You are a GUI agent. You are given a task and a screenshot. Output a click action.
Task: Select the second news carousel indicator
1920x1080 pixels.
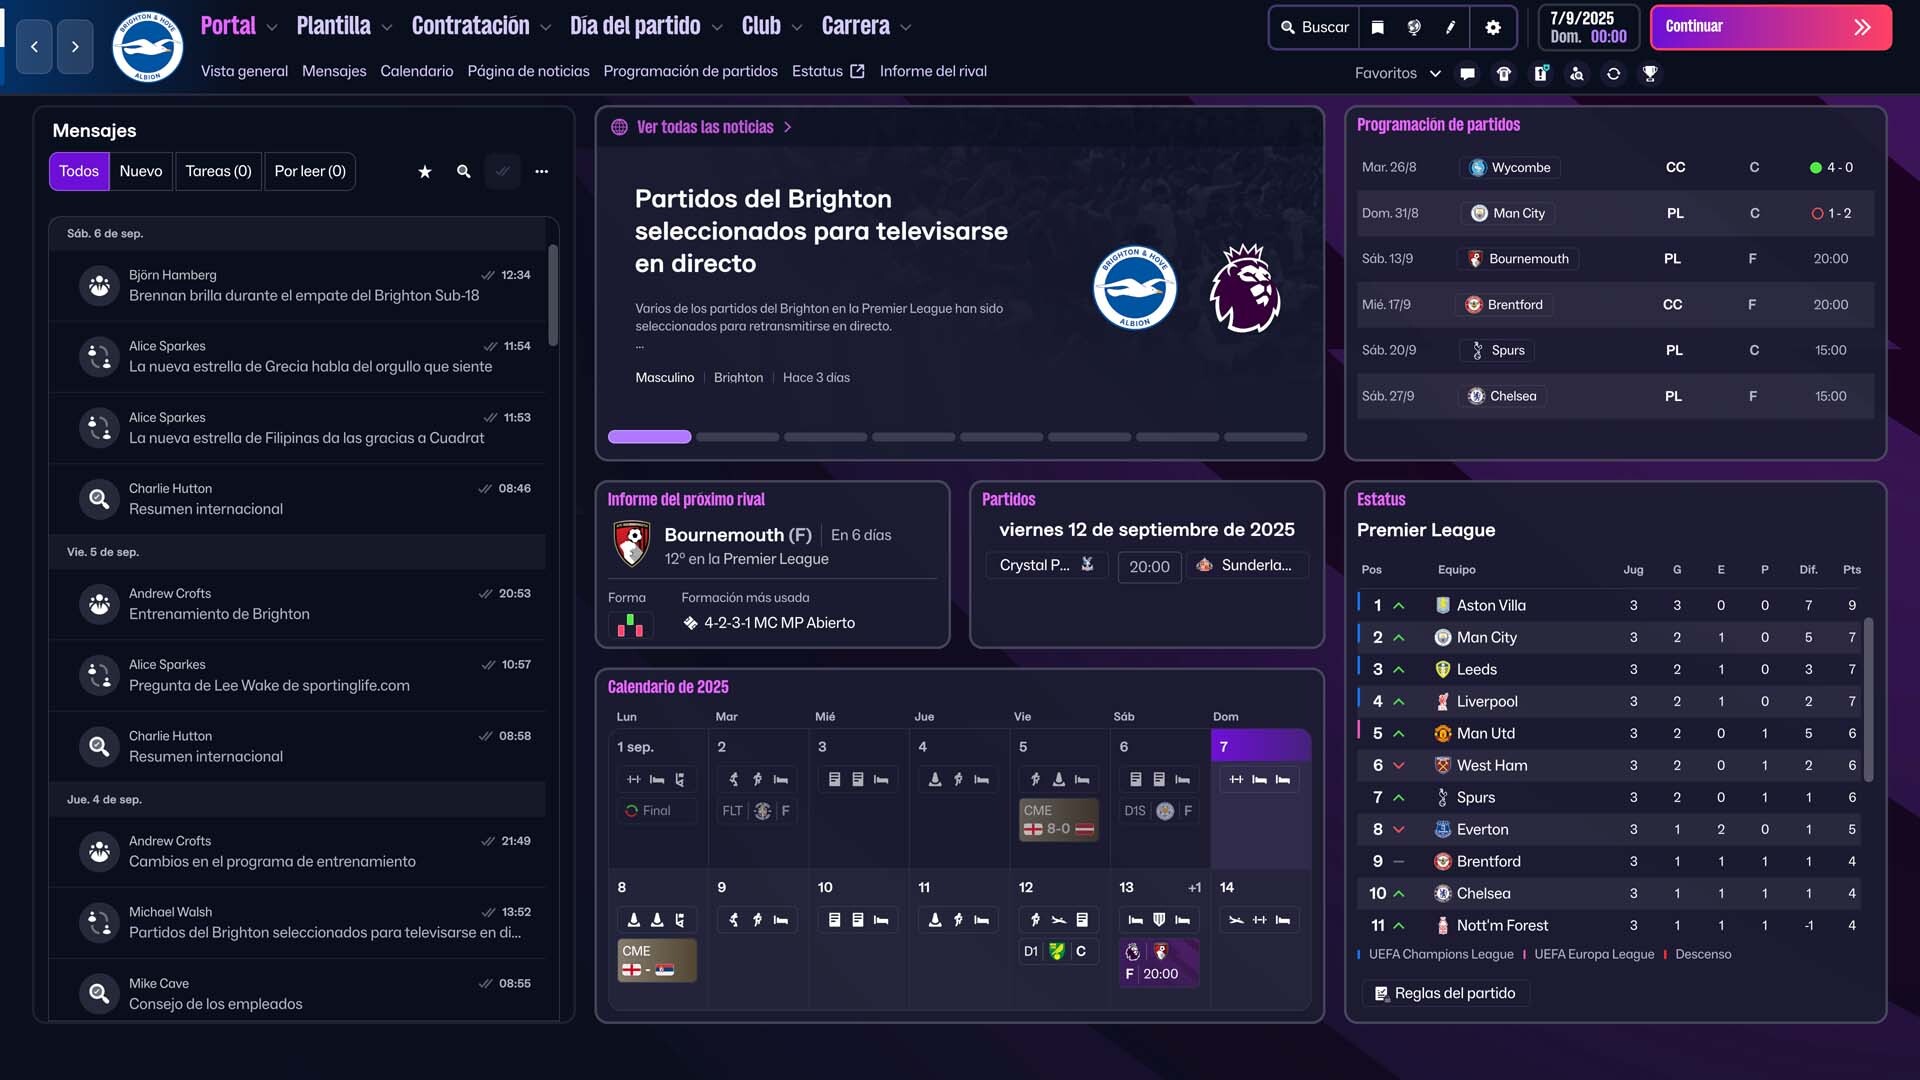click(x=737, y=437)
